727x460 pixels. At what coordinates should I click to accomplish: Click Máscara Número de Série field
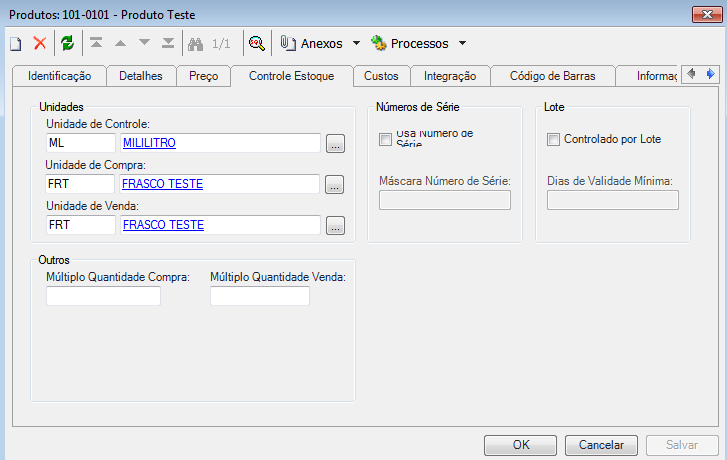[x=445, y=200]
